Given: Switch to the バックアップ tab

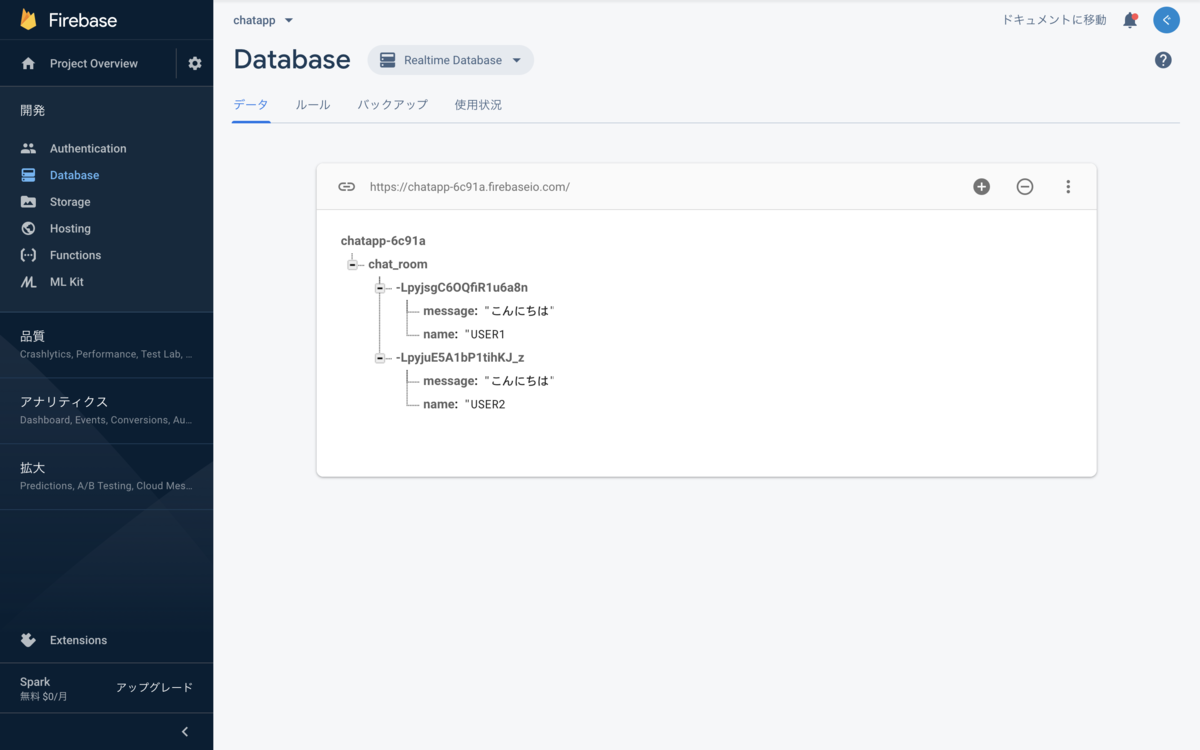Looking at the screenshot, I should click(x=393, y=104).
